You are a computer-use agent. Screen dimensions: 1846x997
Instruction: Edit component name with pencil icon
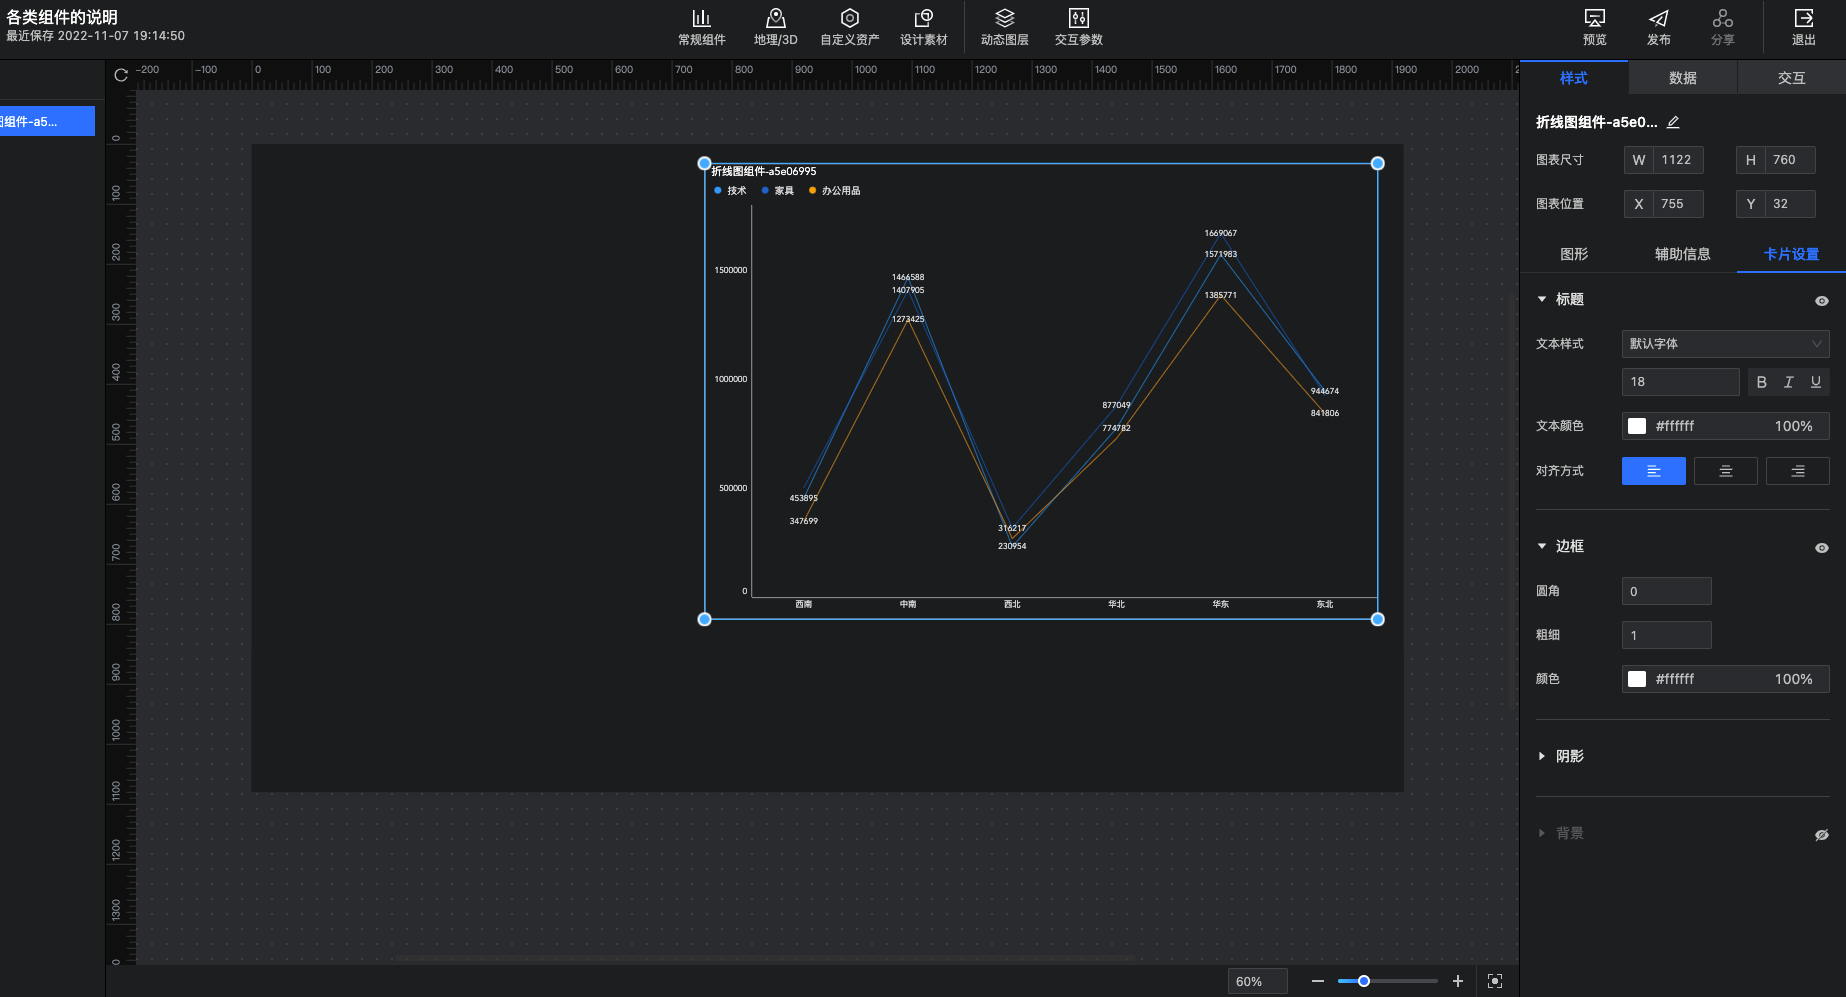tap(1673, 122)
